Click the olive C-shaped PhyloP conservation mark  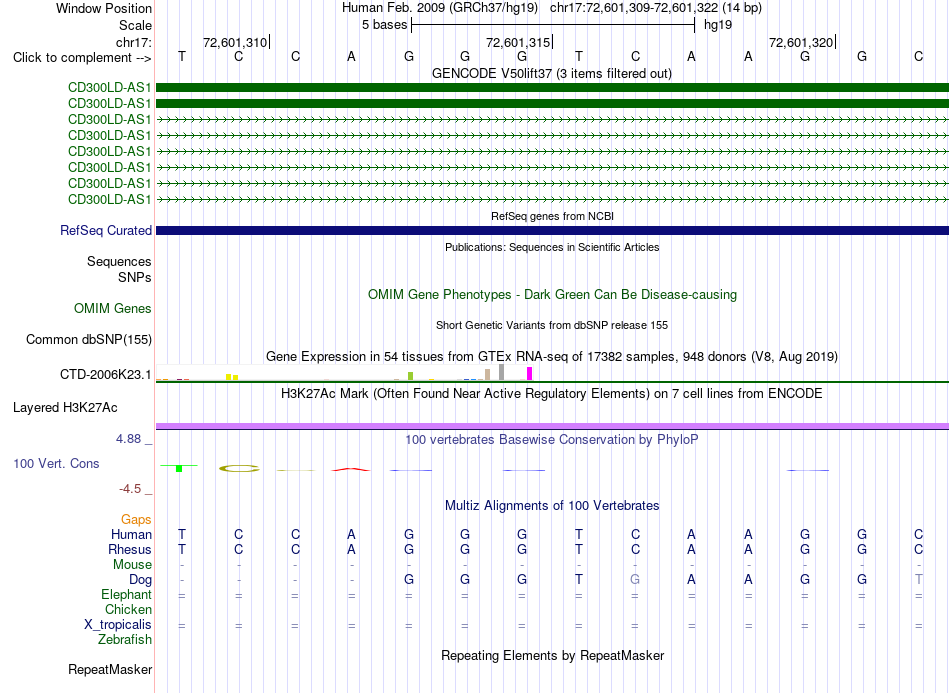239,468
